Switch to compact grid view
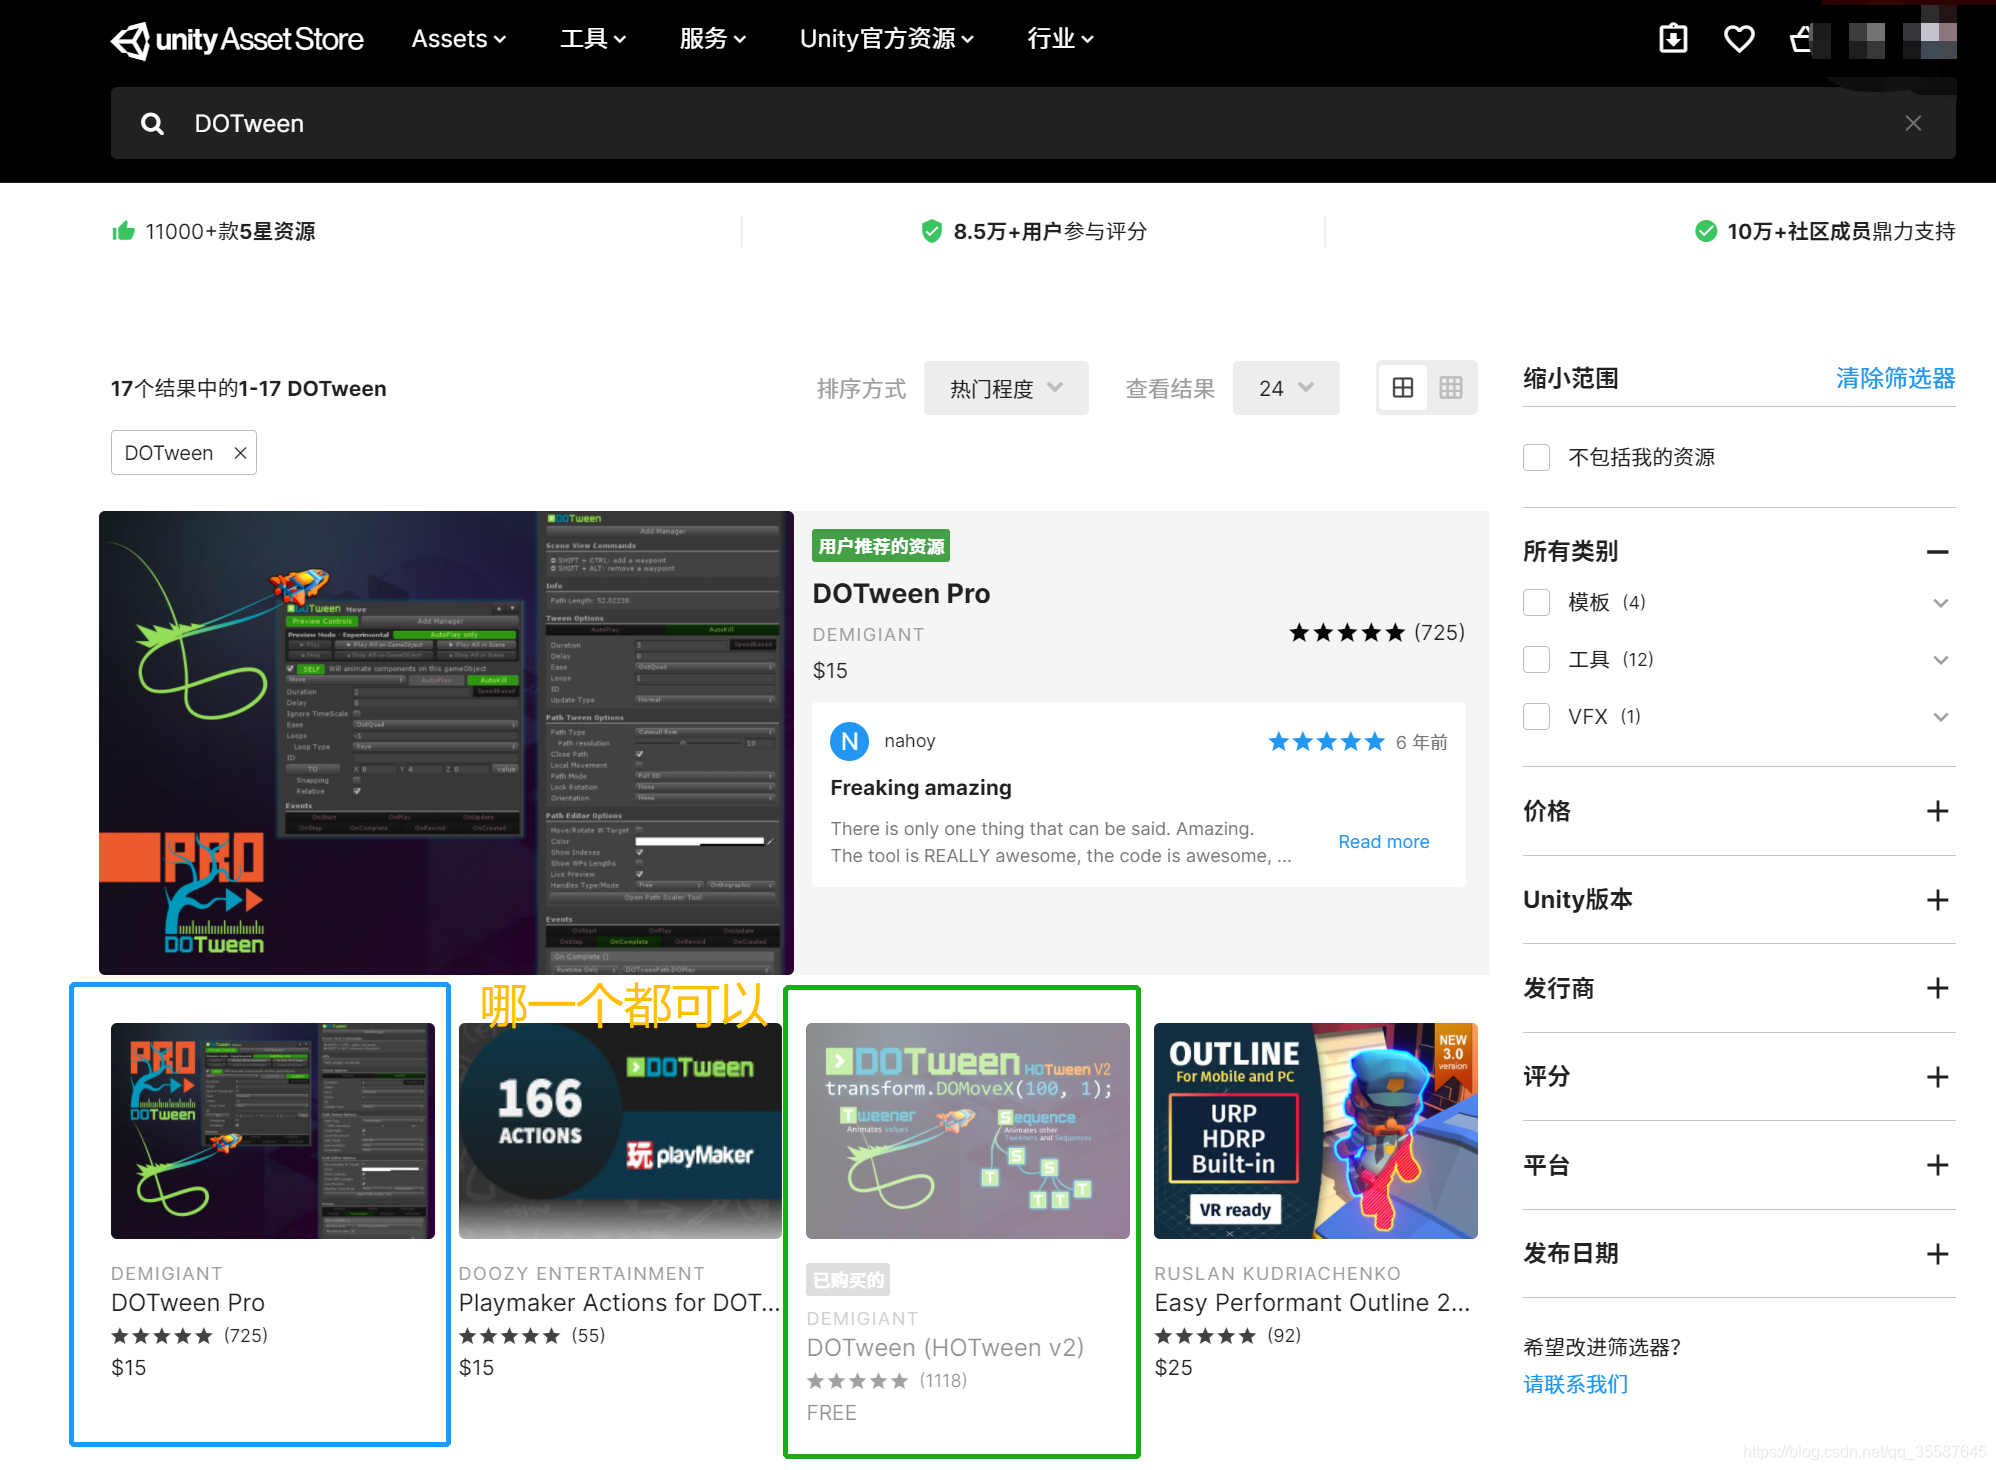The image size is (1996, 1470). [1450, 388]
